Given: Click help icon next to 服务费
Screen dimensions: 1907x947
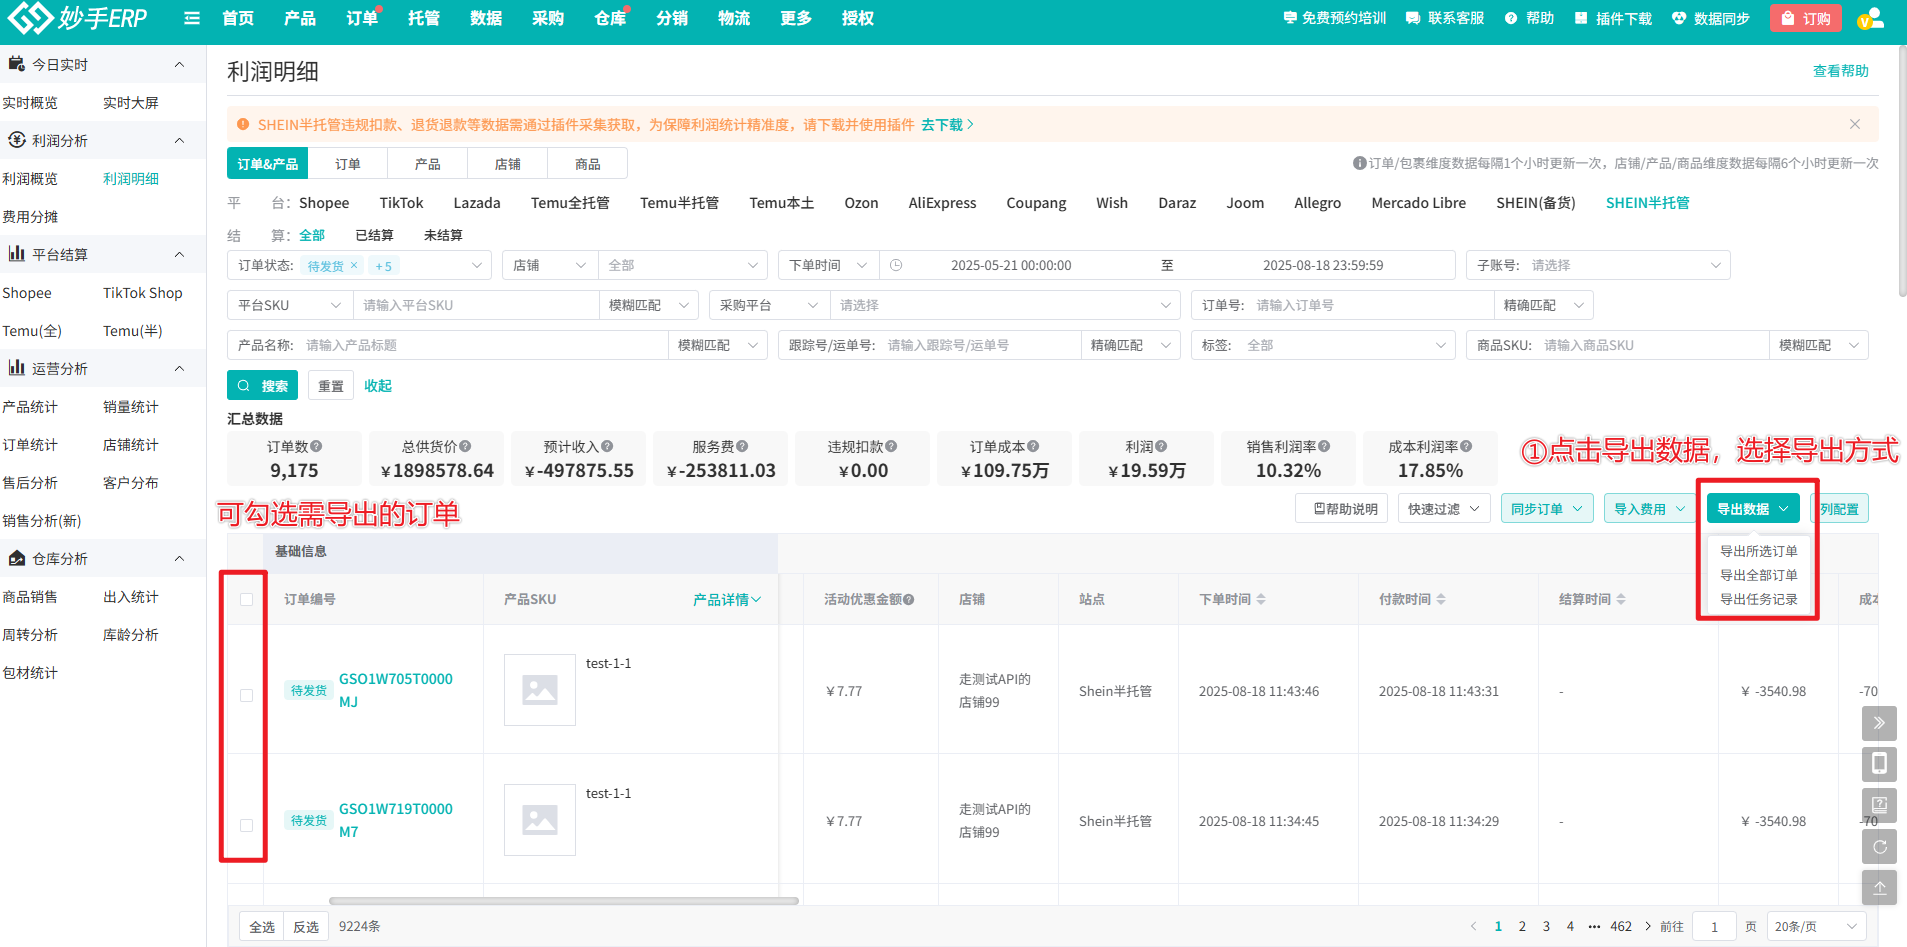Looking at the screenshot, I should [742, 447].
